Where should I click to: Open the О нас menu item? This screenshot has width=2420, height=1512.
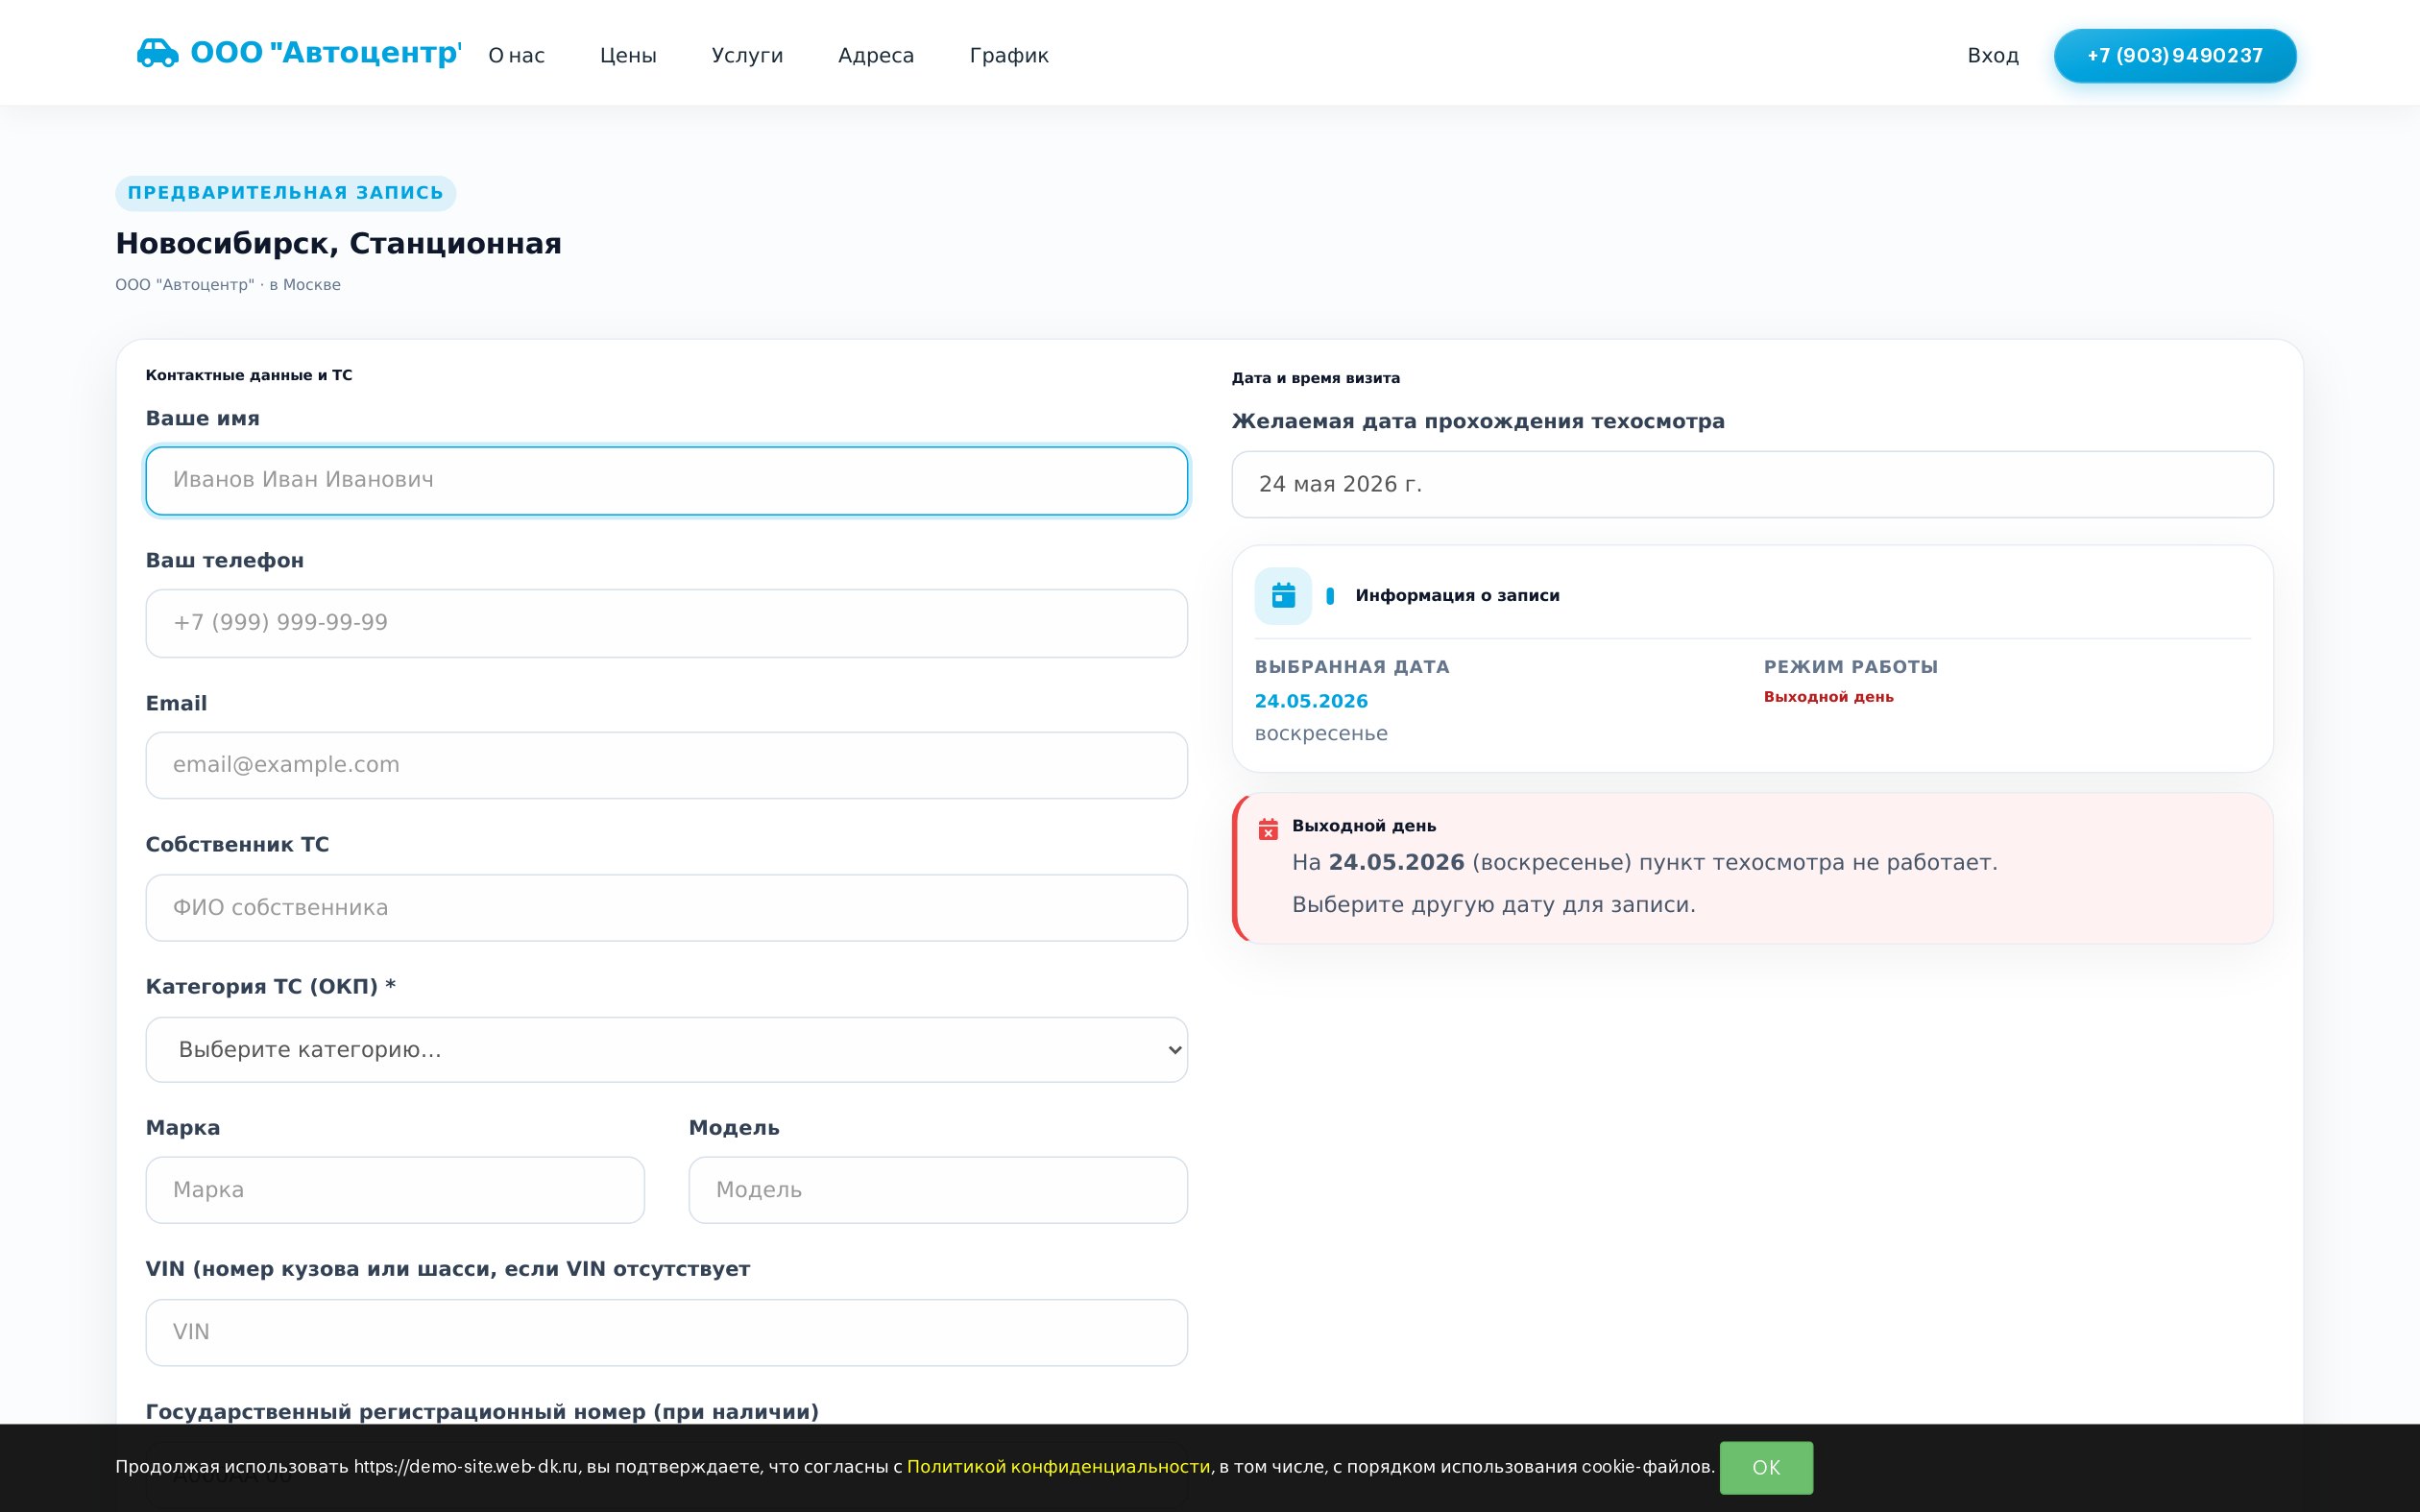click(x=516, y=56)
